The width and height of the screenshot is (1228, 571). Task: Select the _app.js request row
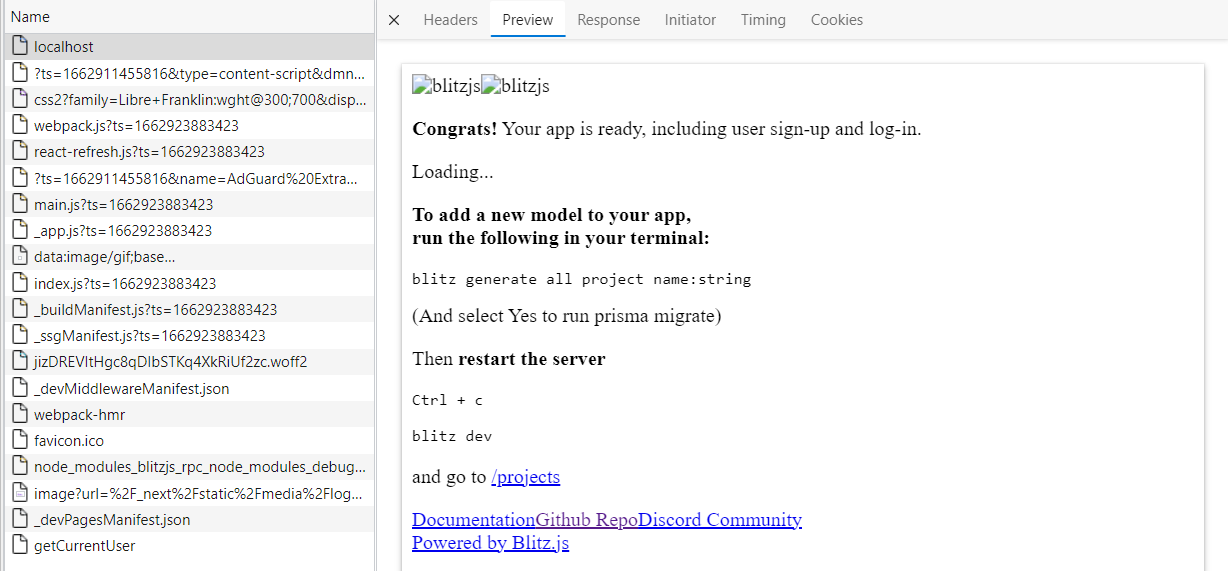click(x=190, y=230)
